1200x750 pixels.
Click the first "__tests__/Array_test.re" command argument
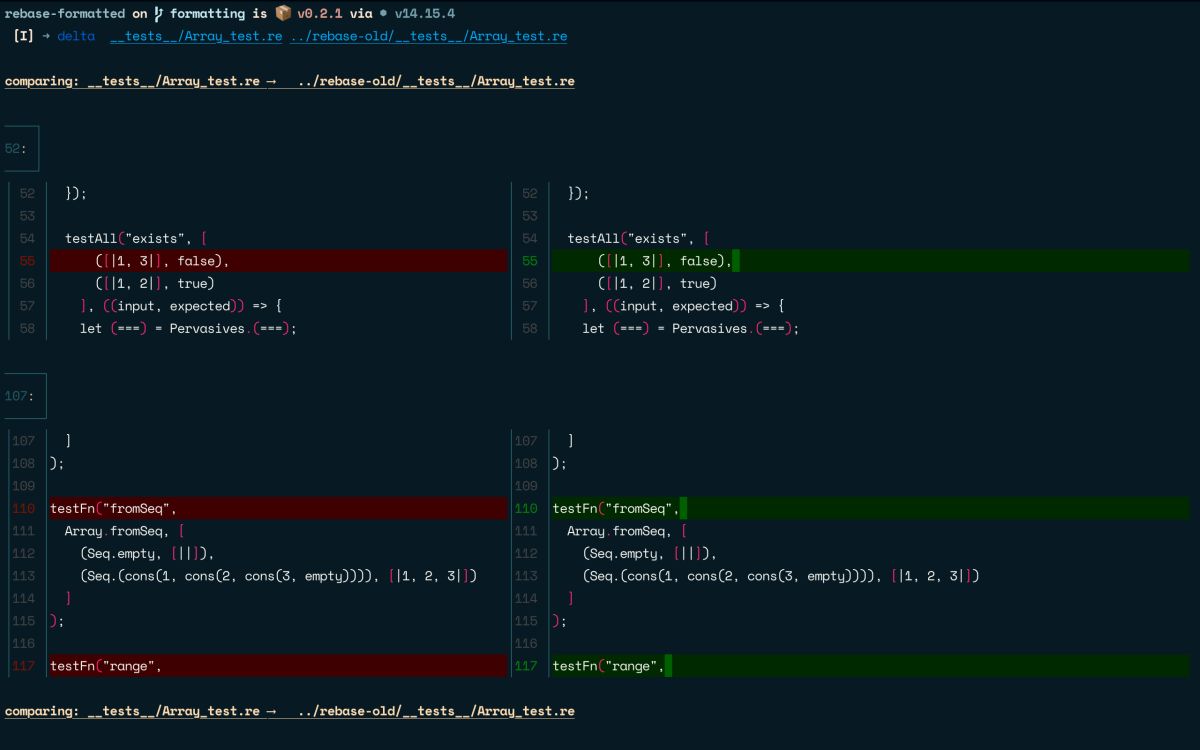pos(196,36)
